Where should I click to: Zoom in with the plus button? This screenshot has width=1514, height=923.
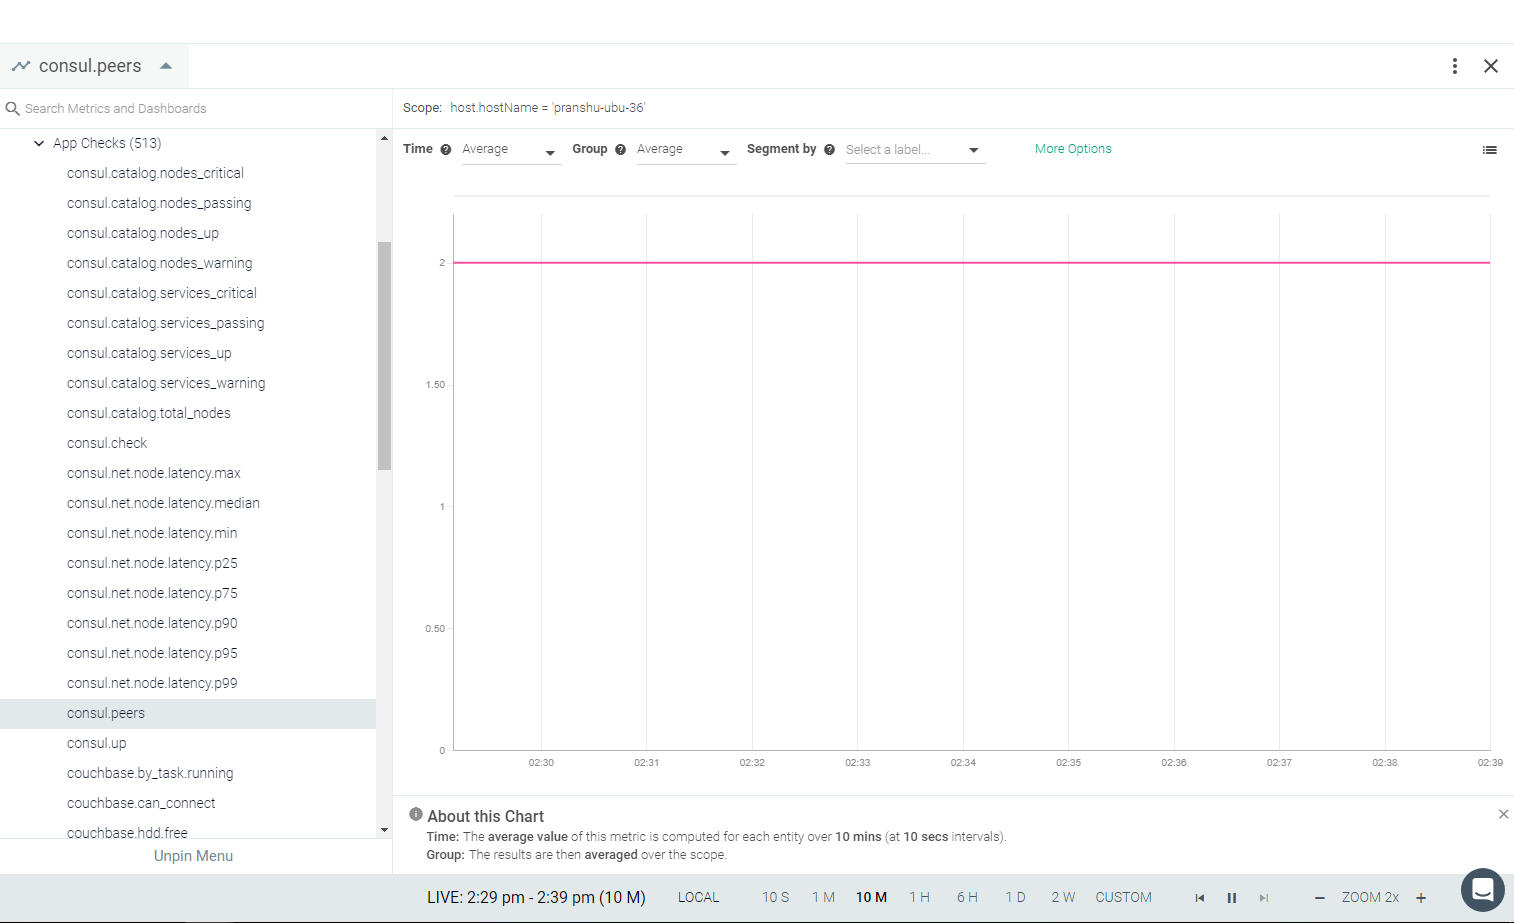click(1421, 898)
